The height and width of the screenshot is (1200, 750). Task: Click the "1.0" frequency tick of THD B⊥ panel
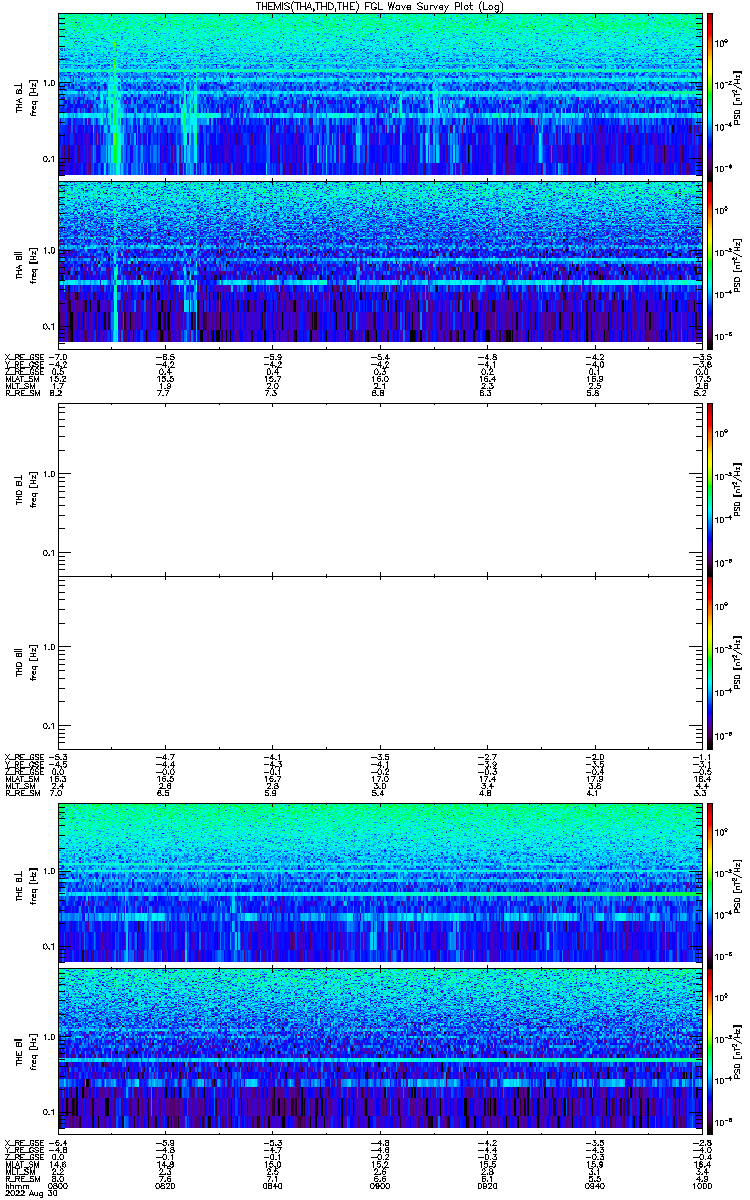click(x=49, y=474)
